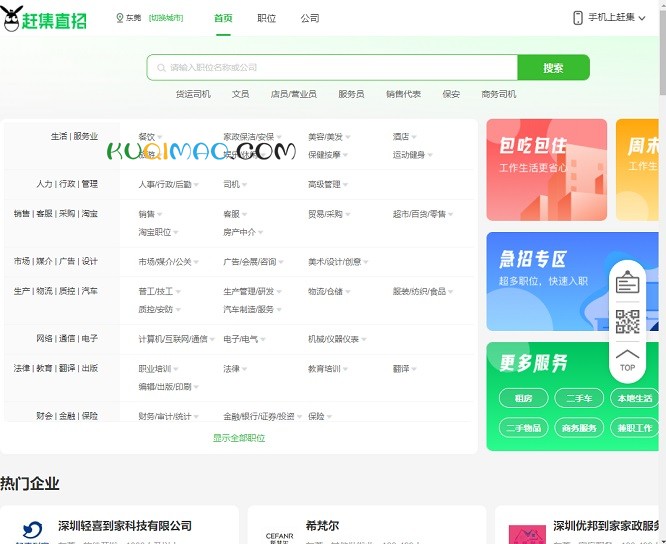Expand the 房产中介 dropdown

click(243, 232)
